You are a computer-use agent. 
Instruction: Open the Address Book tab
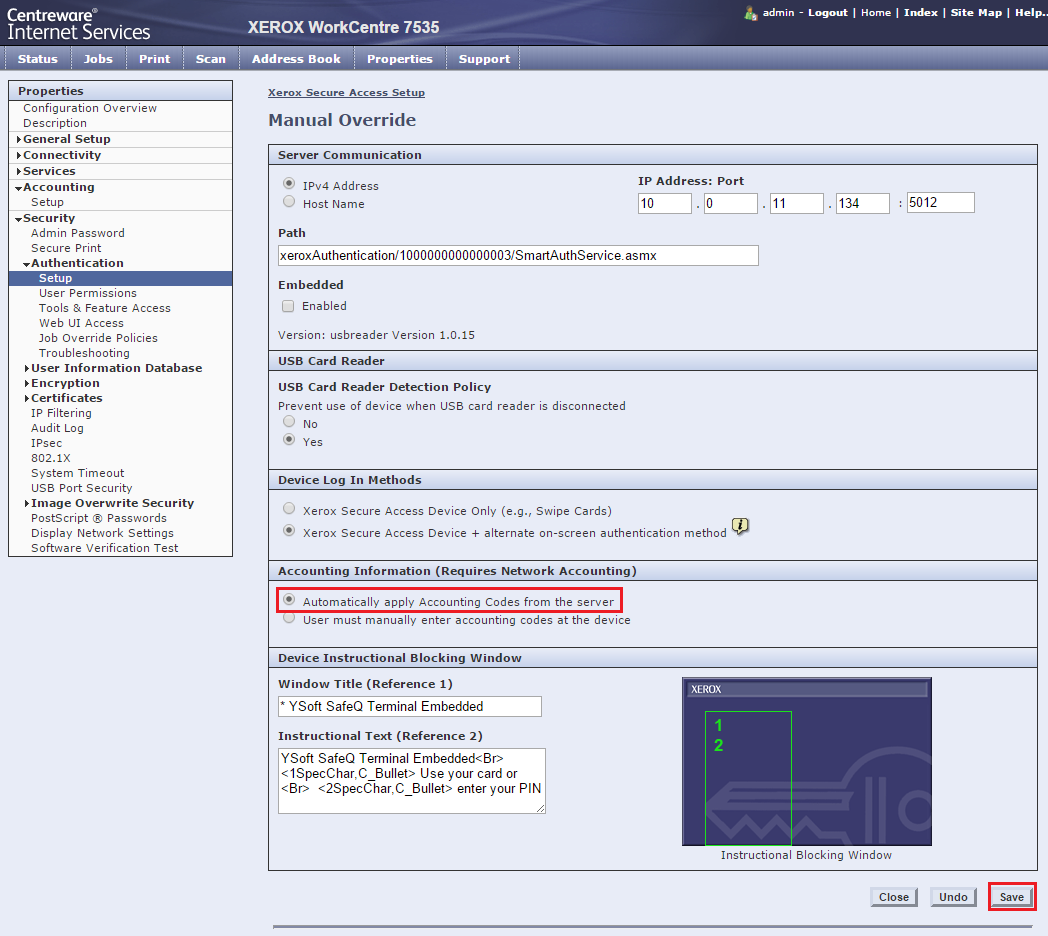(296, 59)
